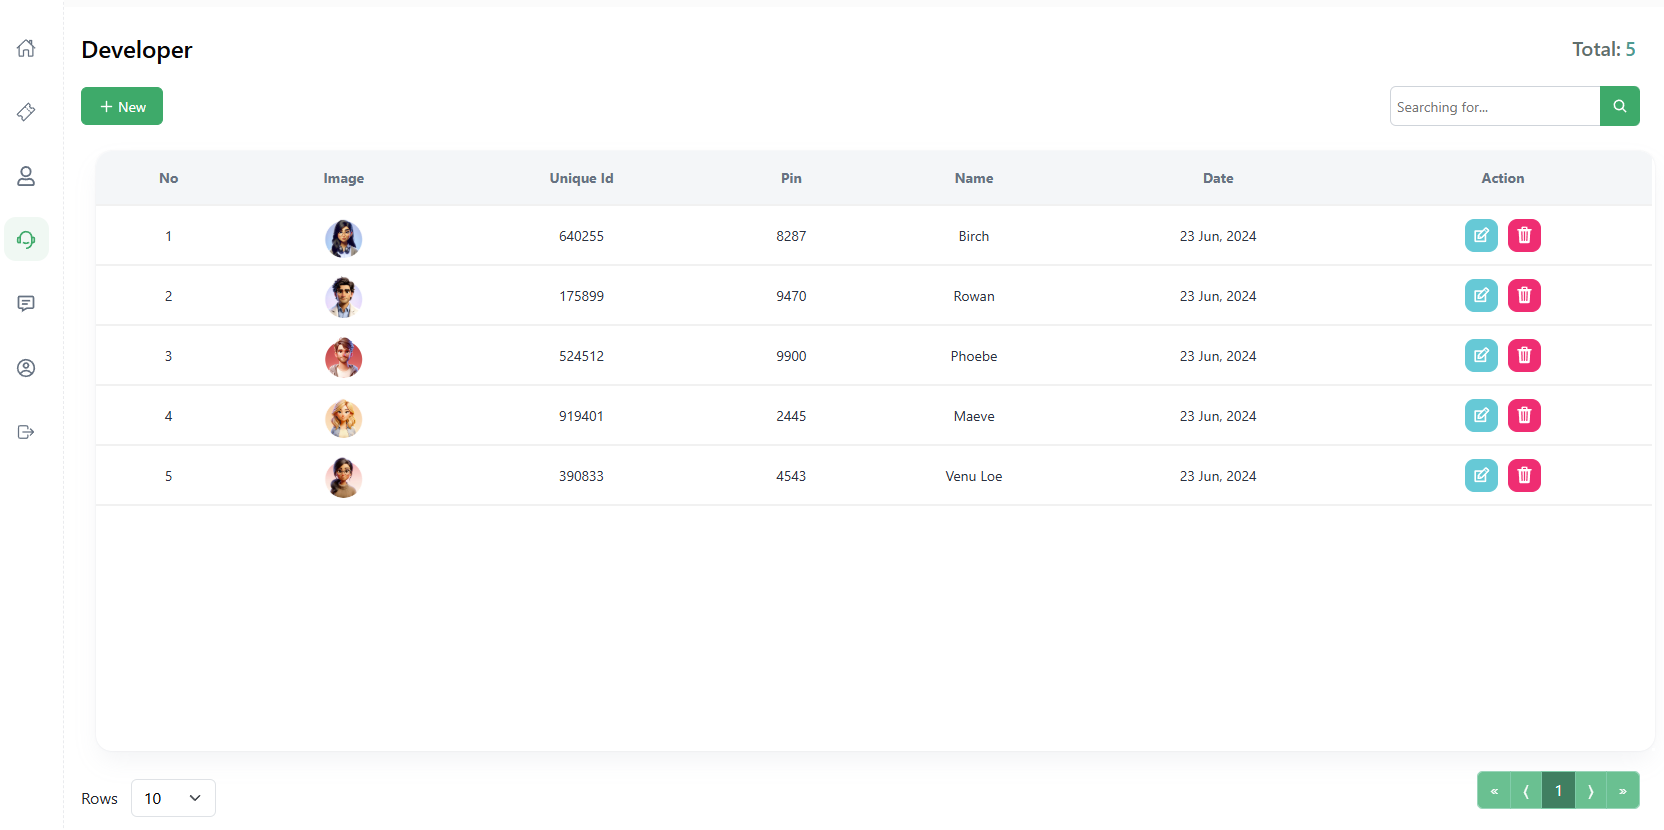Delete the Rowan developer row
The height and width of the screenshot is (830, 1664).
tap(1524, 296)
